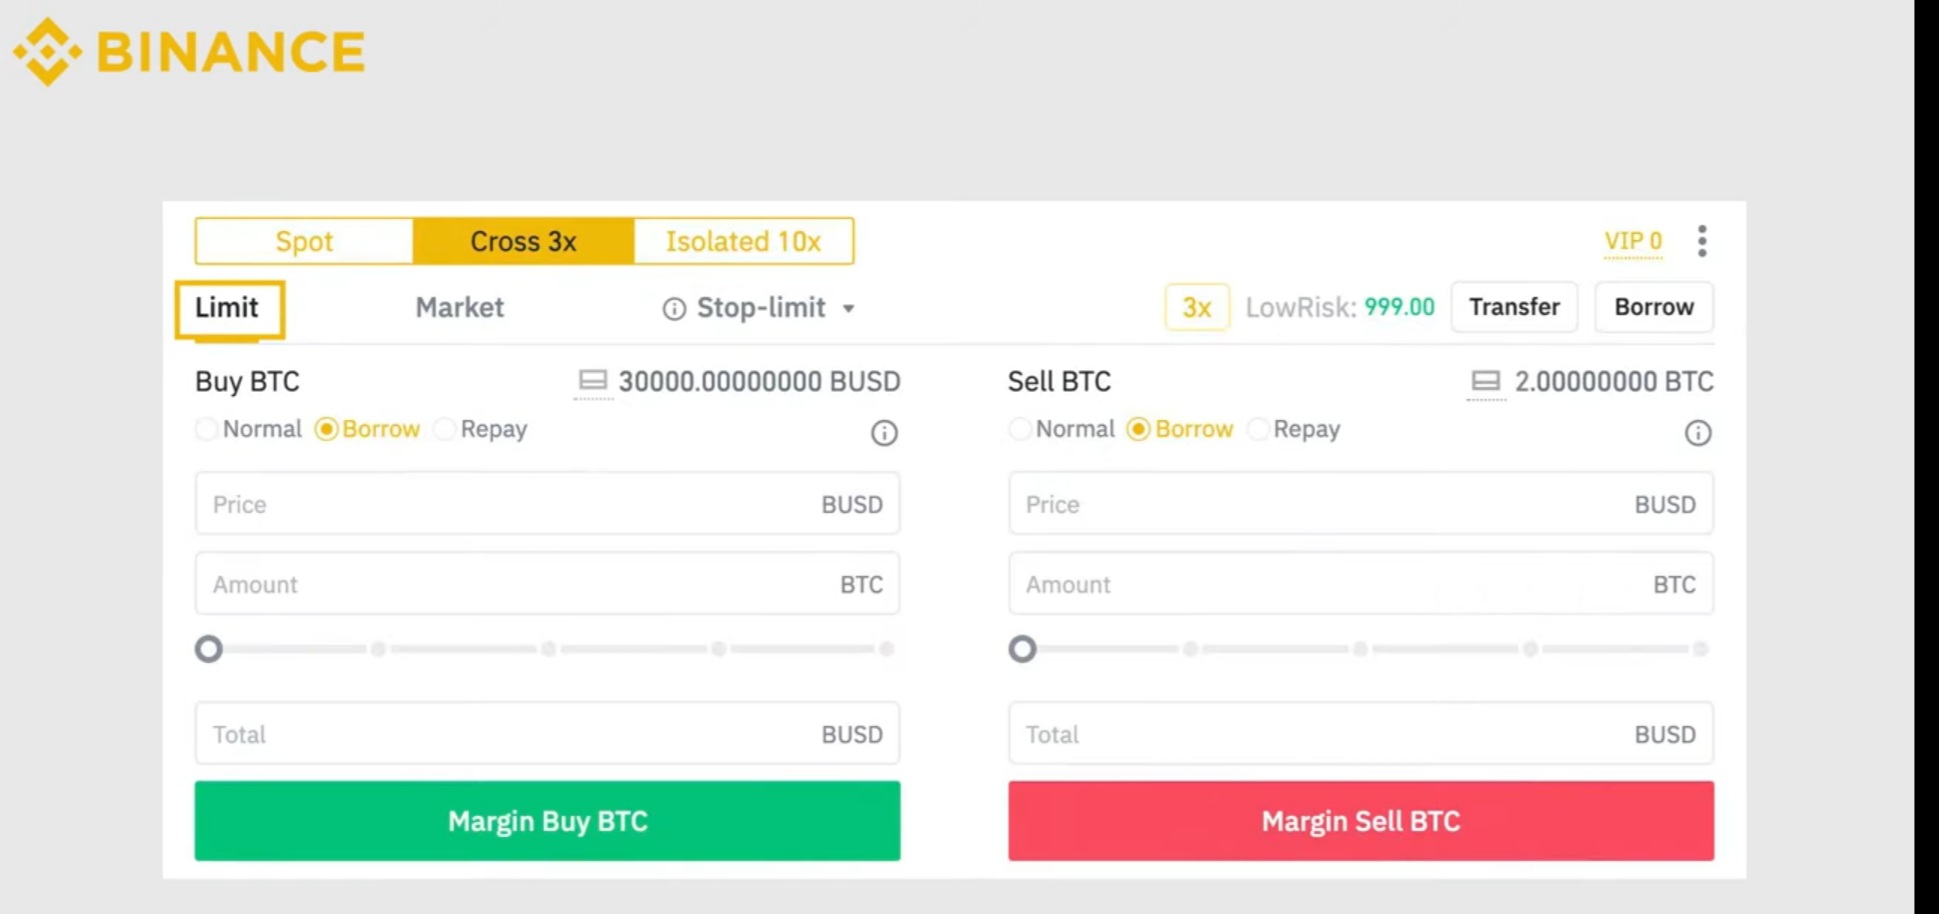
Task: Click the Transfer button
Action: tap(1514, 307)
